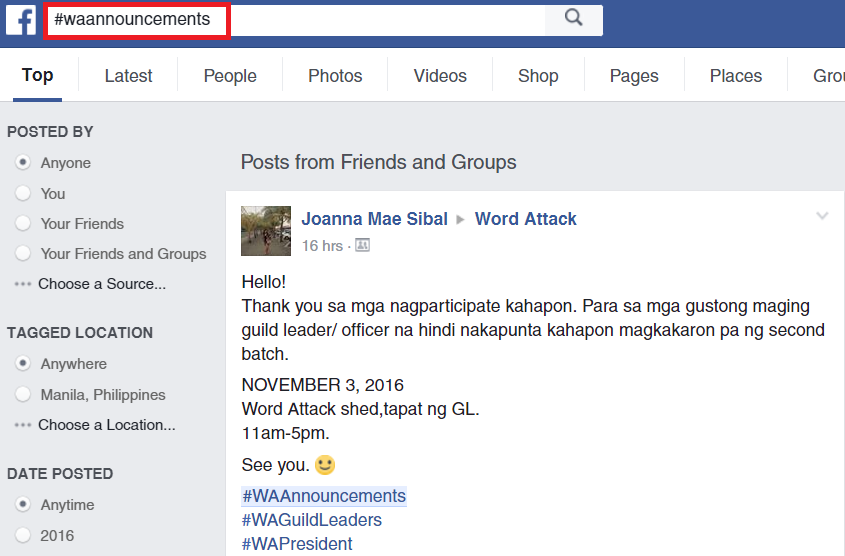Open the Word Attack group link
This screenshot has height=556, width=845.
click(525, 219)
